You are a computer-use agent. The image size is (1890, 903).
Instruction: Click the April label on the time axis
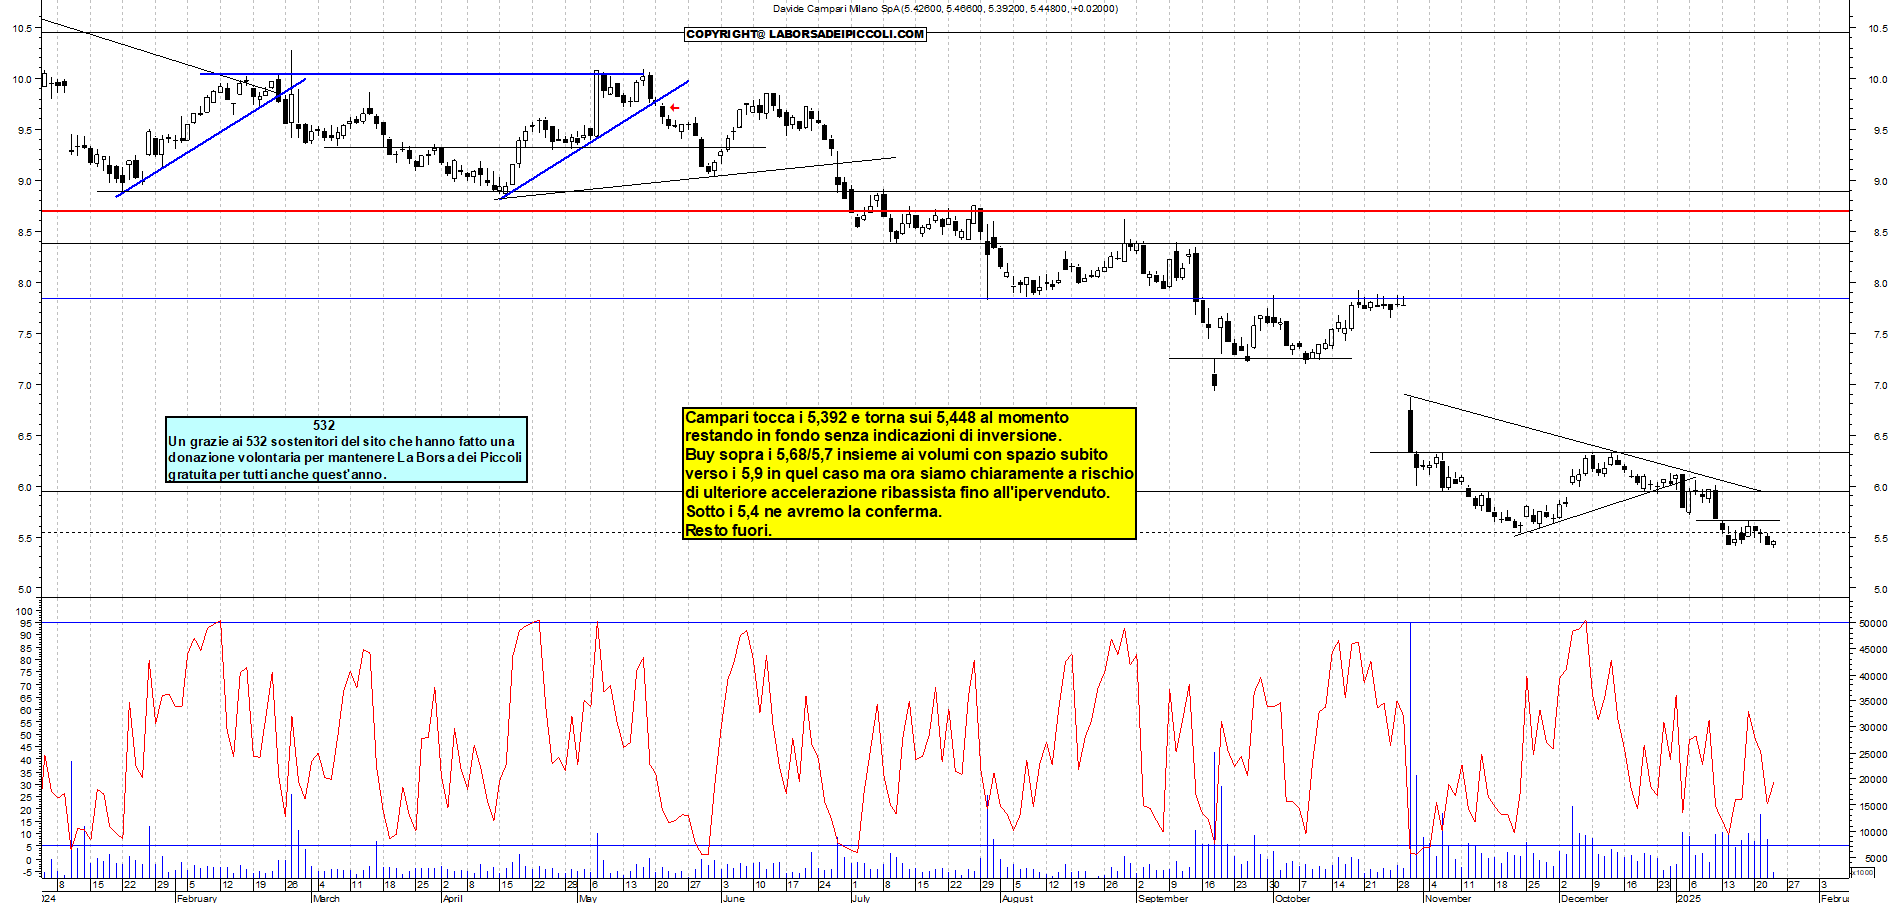click(453, 898)
